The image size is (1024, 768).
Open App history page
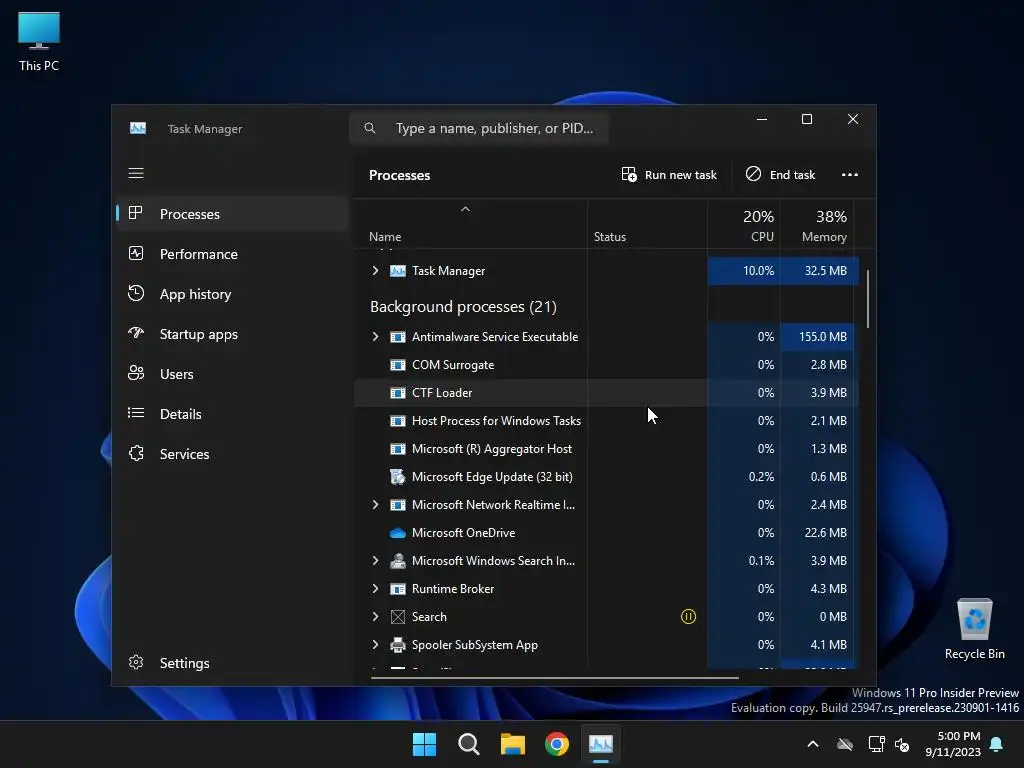click(232, 294)
